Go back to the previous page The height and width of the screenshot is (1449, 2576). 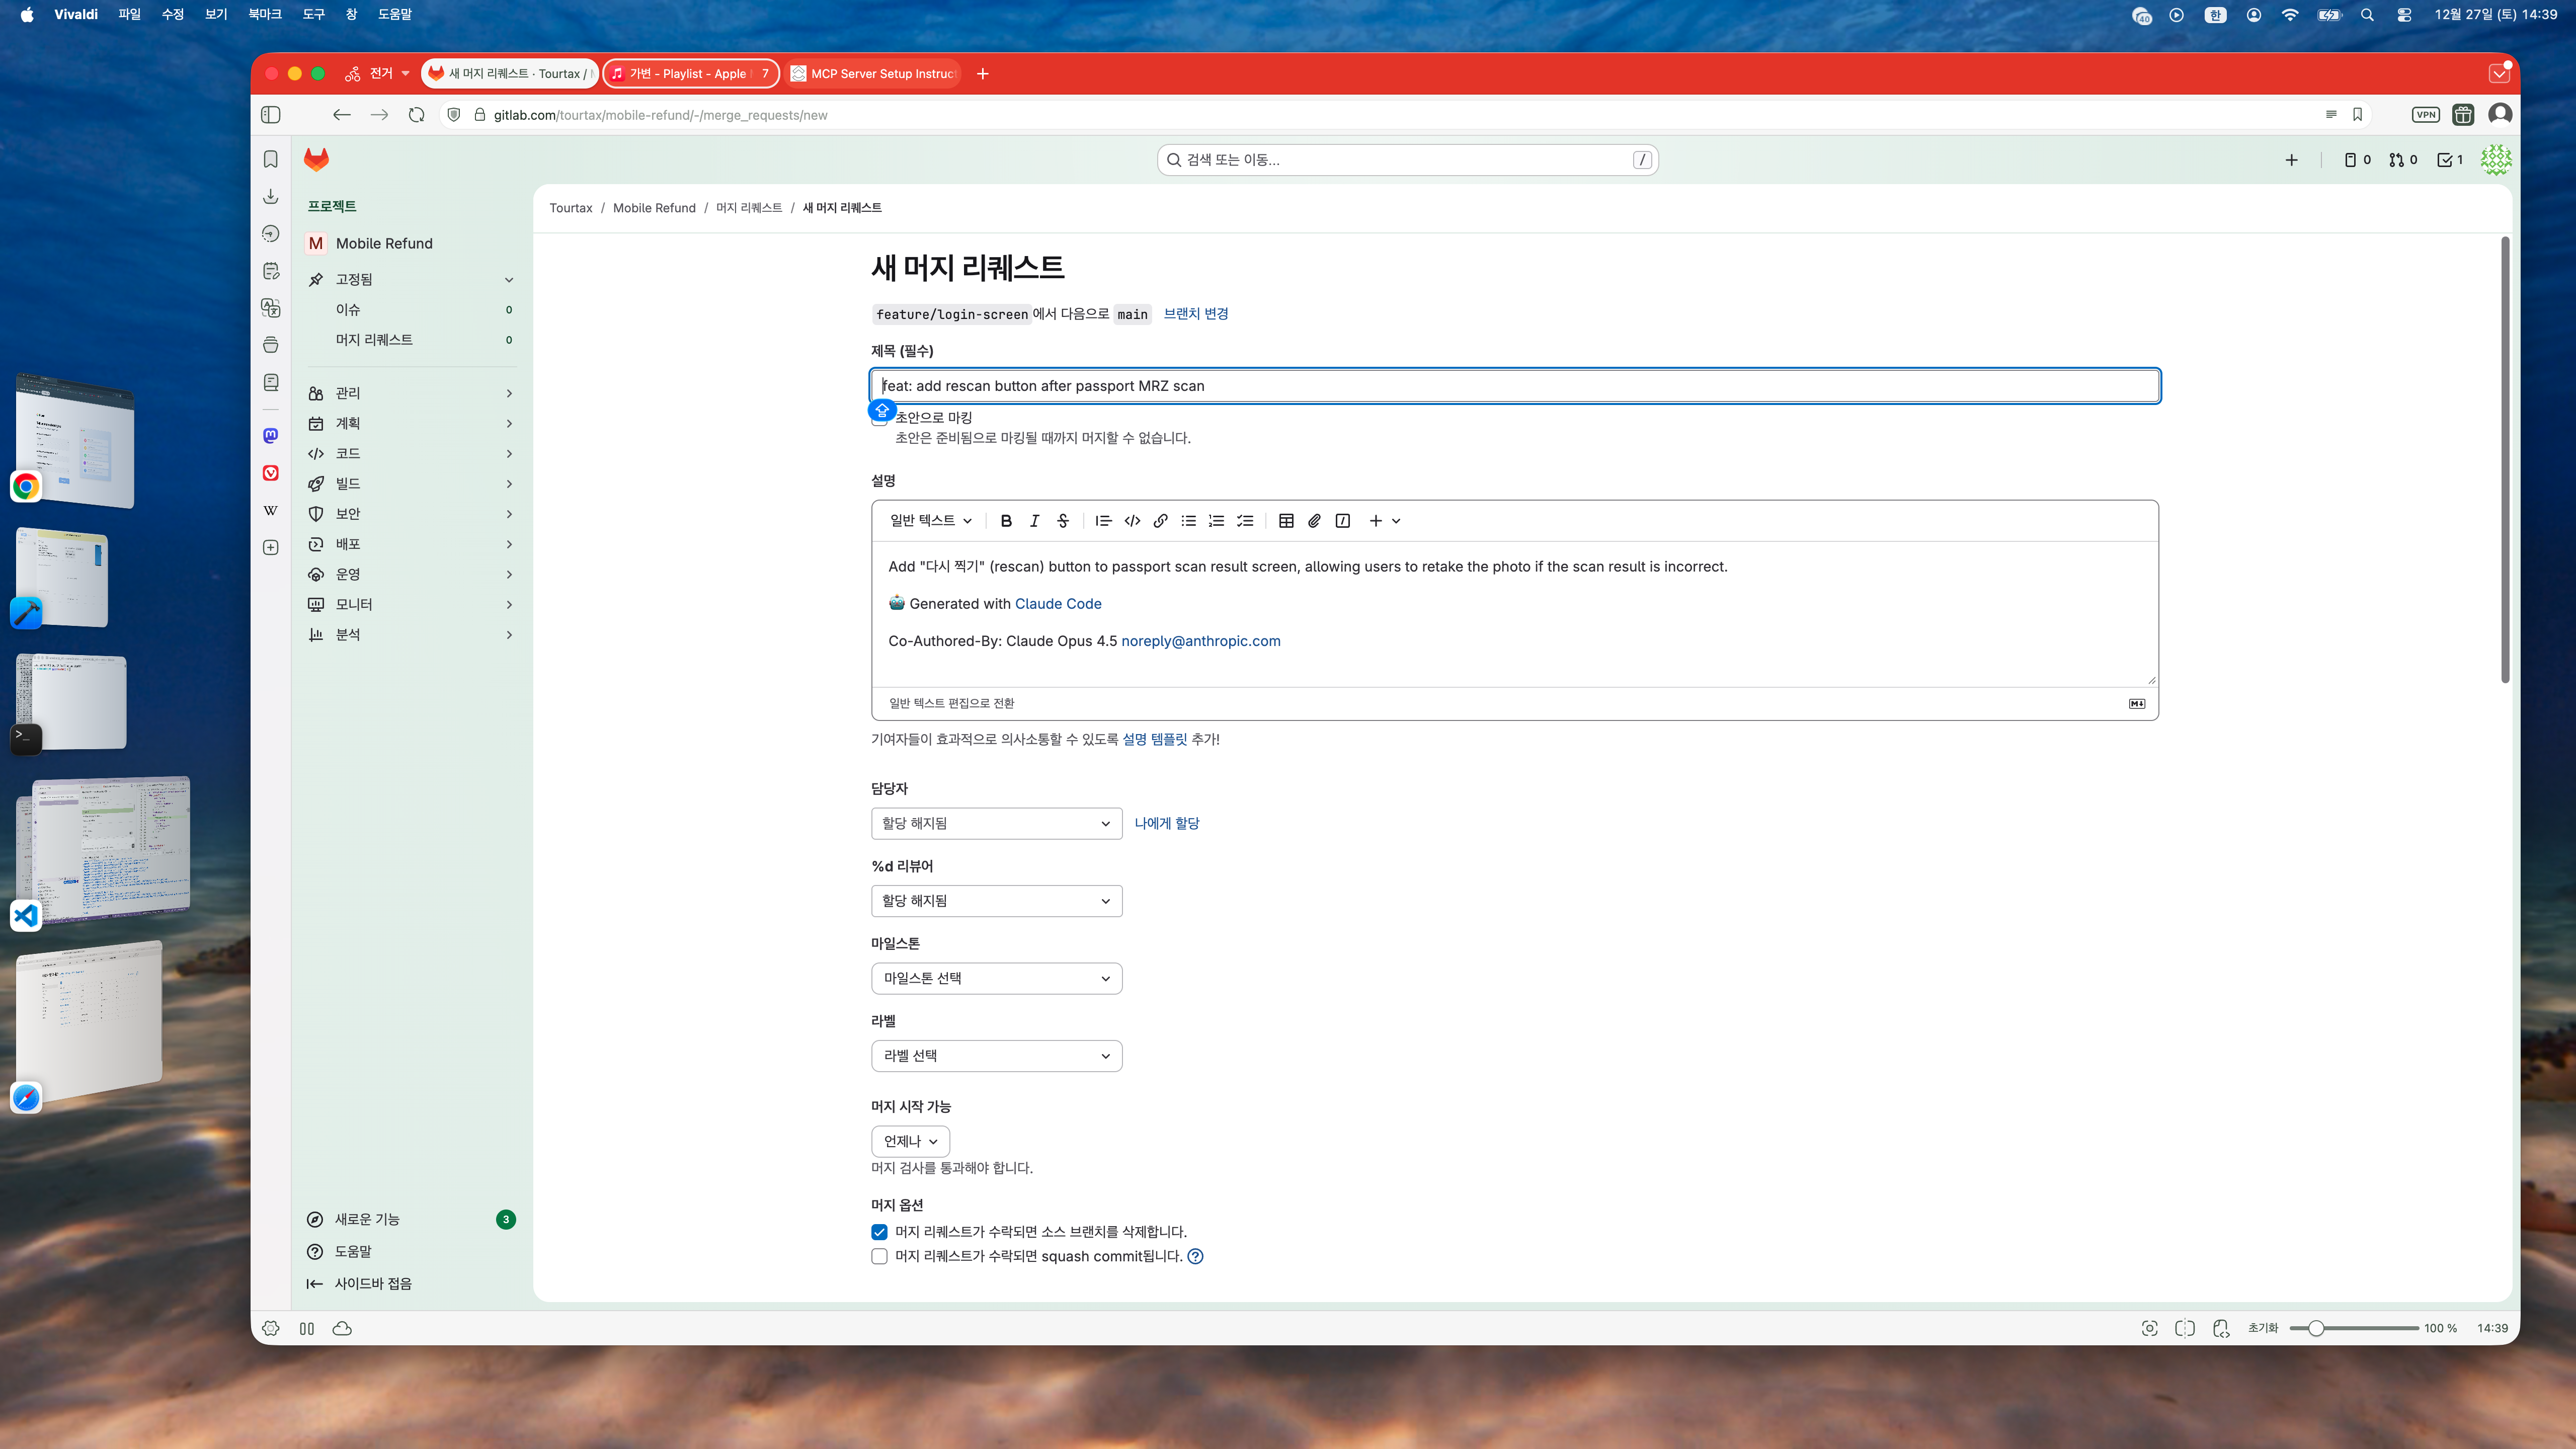point(341,115)
